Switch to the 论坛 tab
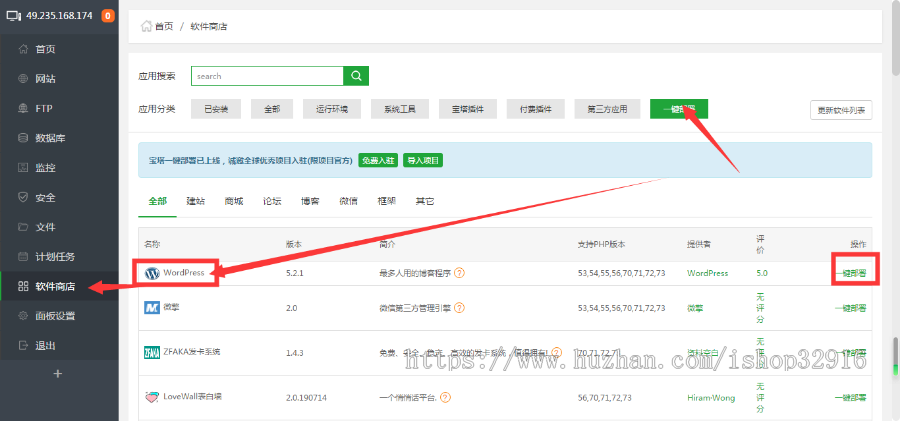 pyautogui.click(x=272, y=201)
